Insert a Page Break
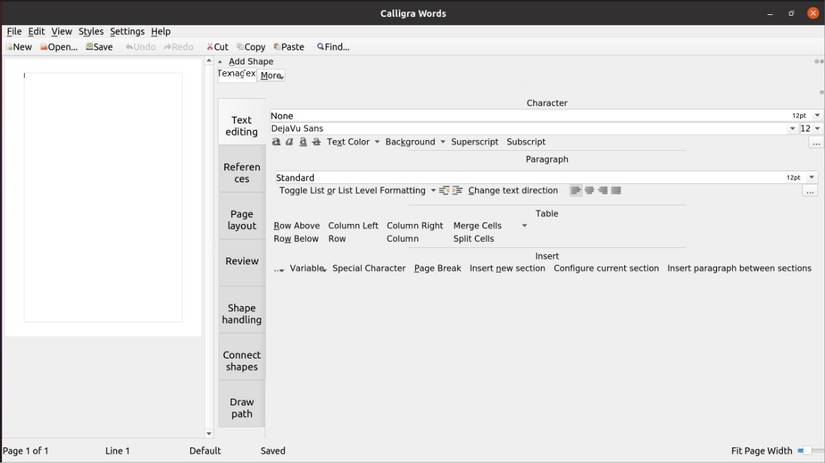 [x=438, y=268]
